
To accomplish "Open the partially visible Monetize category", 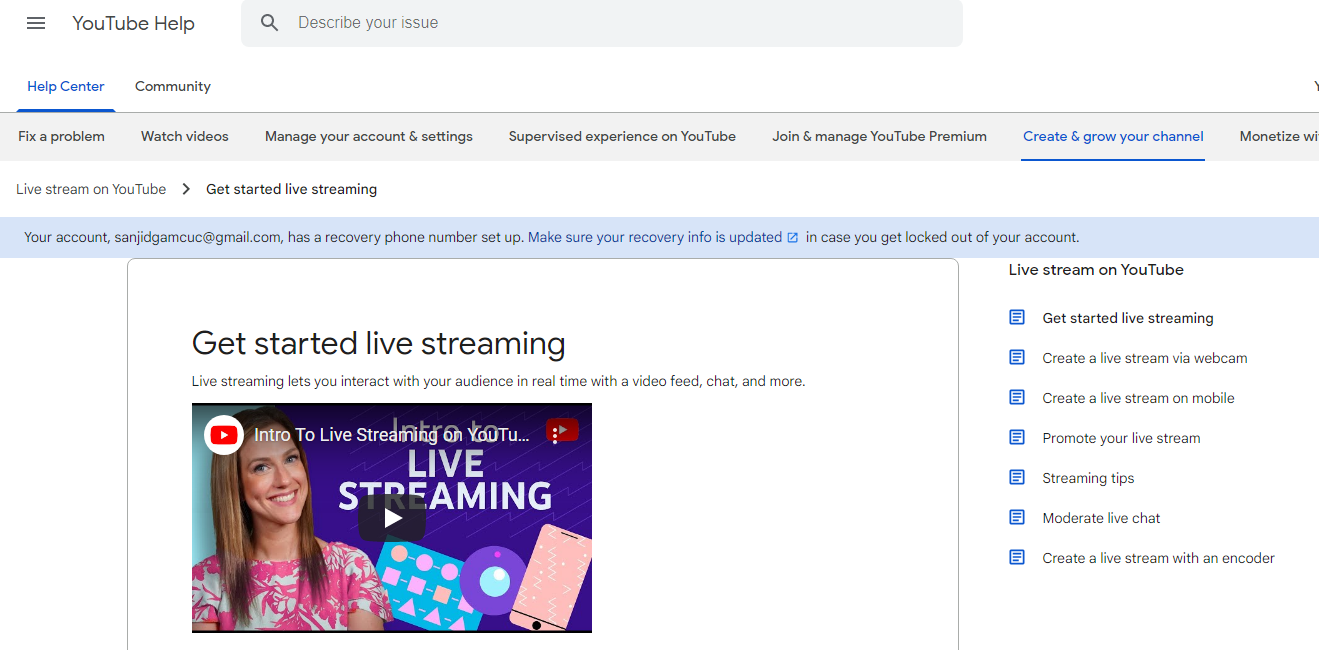I will (1279, 136).
